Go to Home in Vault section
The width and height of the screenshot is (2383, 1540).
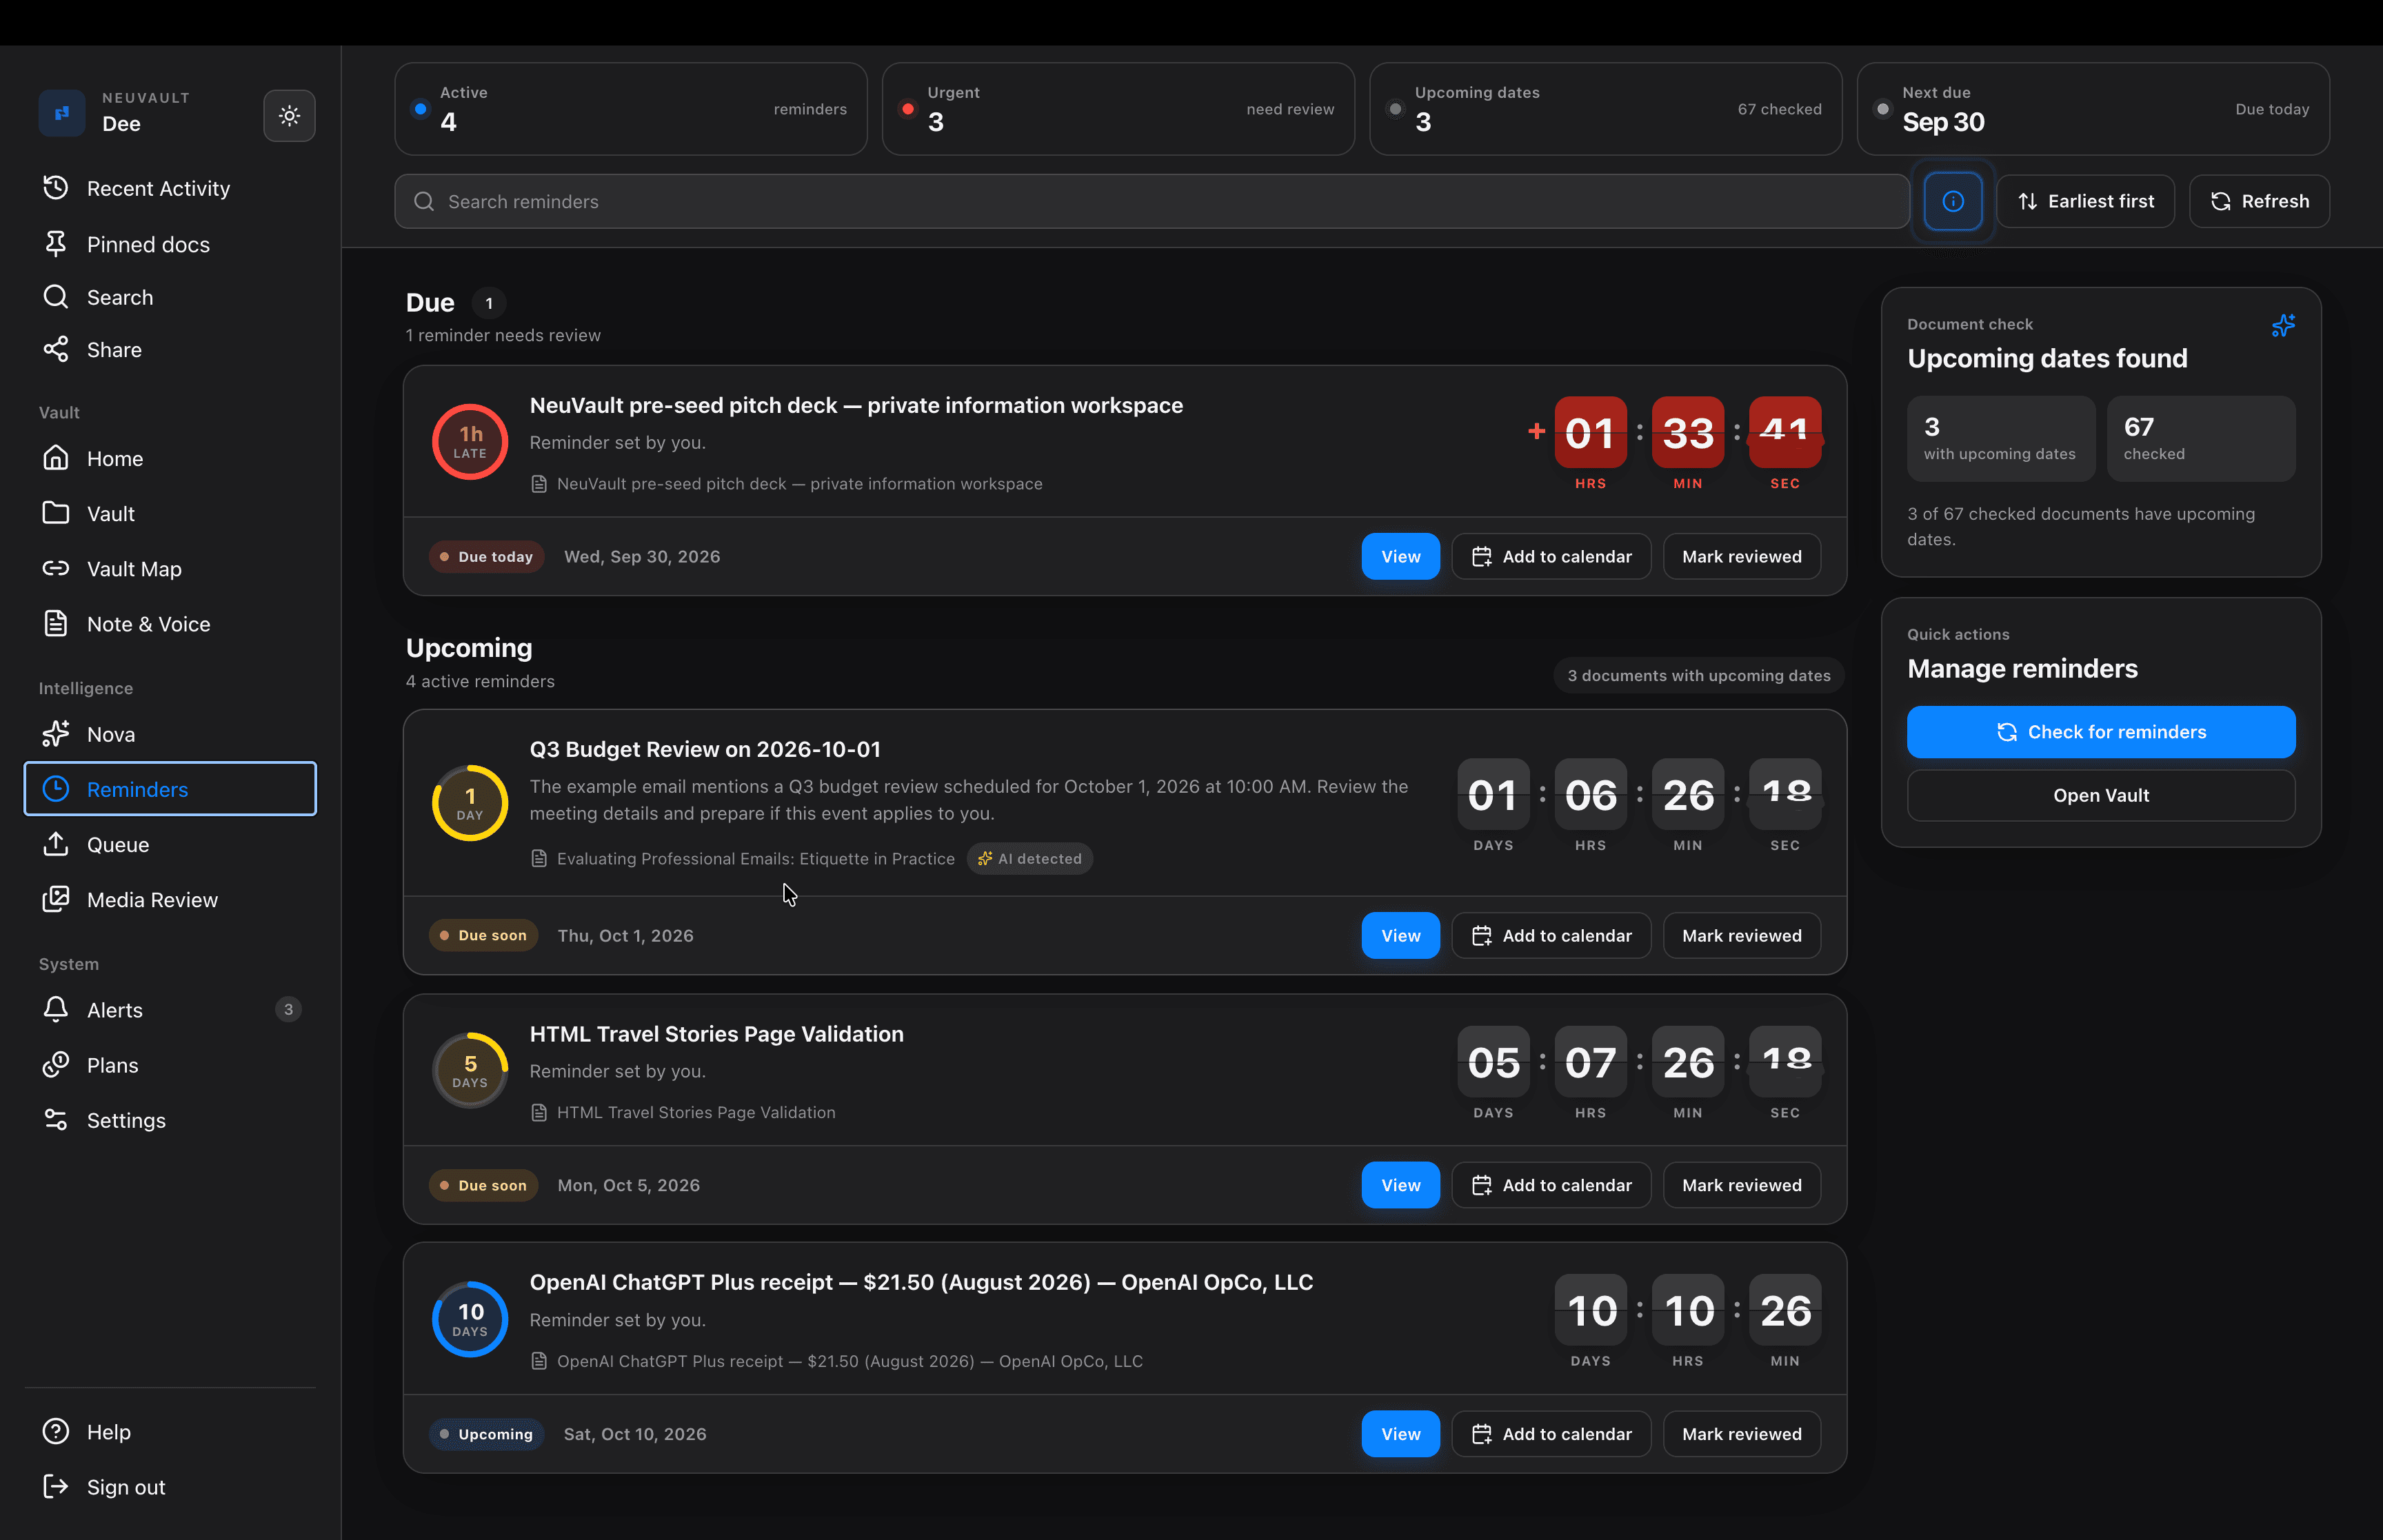pos(170,458)
